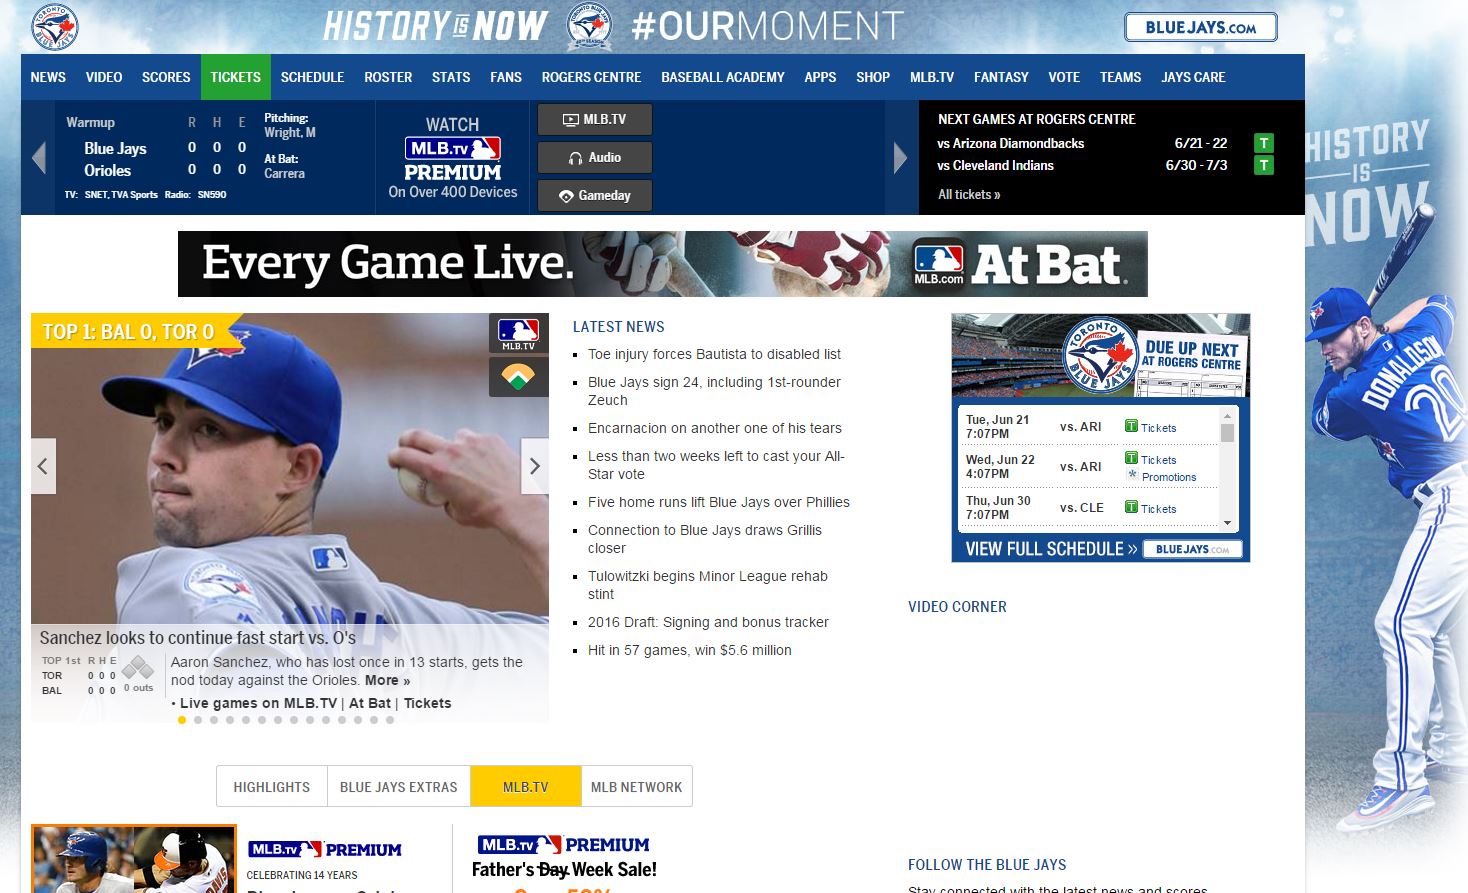This screenshot has width=1468, height=893.
Task: Switch to the MLB NETWORK tab
Action: click(x=637, y=787)
